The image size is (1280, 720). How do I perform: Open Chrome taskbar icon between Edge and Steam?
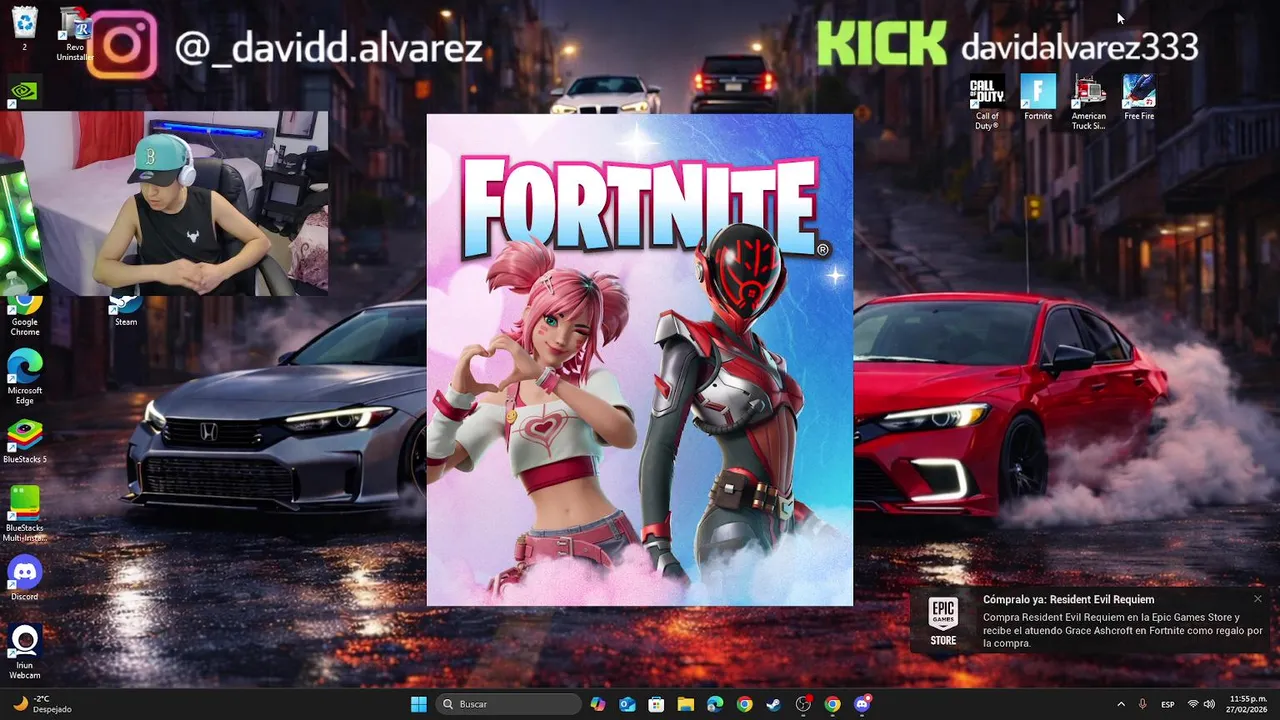pos(744,704)
